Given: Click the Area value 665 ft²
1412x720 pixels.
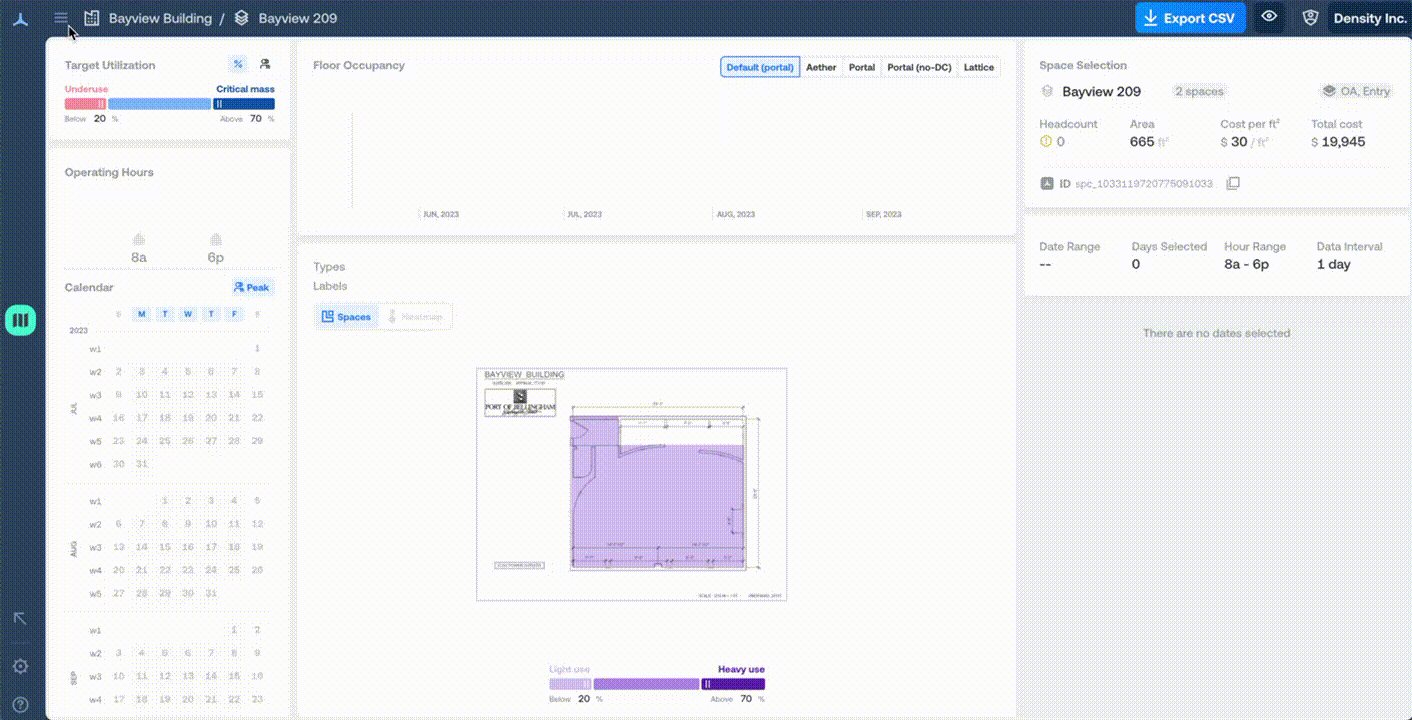Looking at the screenshot, I should [1149, 142].
